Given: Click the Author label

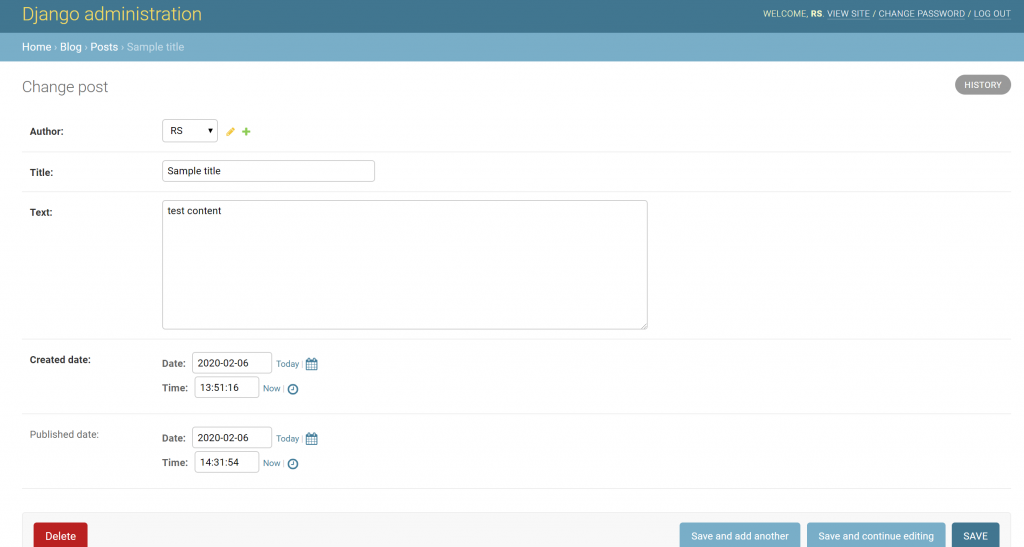Looking at the screenshot, I should 46,131.
